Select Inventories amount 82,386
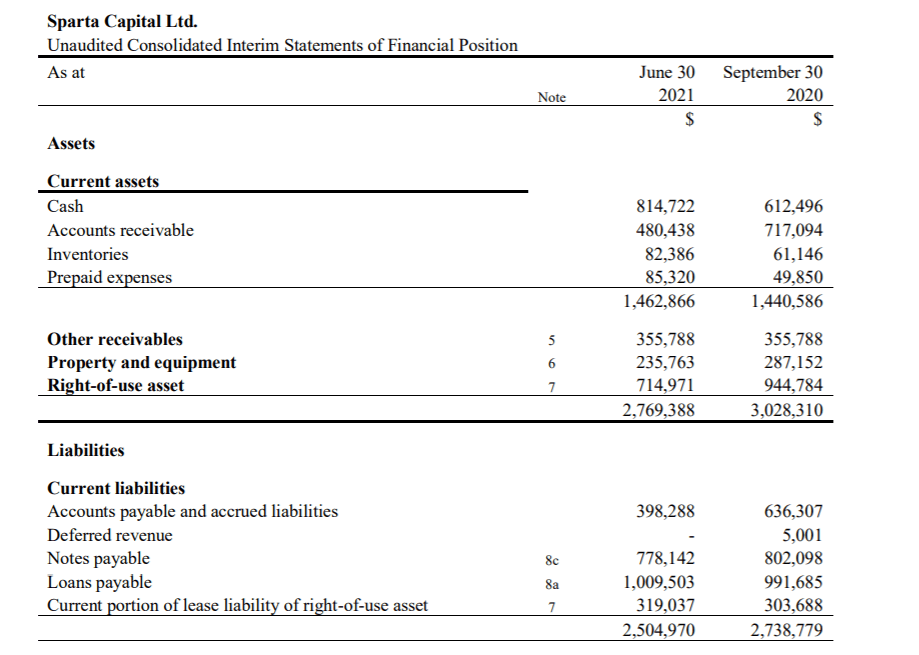This screenshot has width=919, height=655. pyautogui.click(x=669, y=254)
